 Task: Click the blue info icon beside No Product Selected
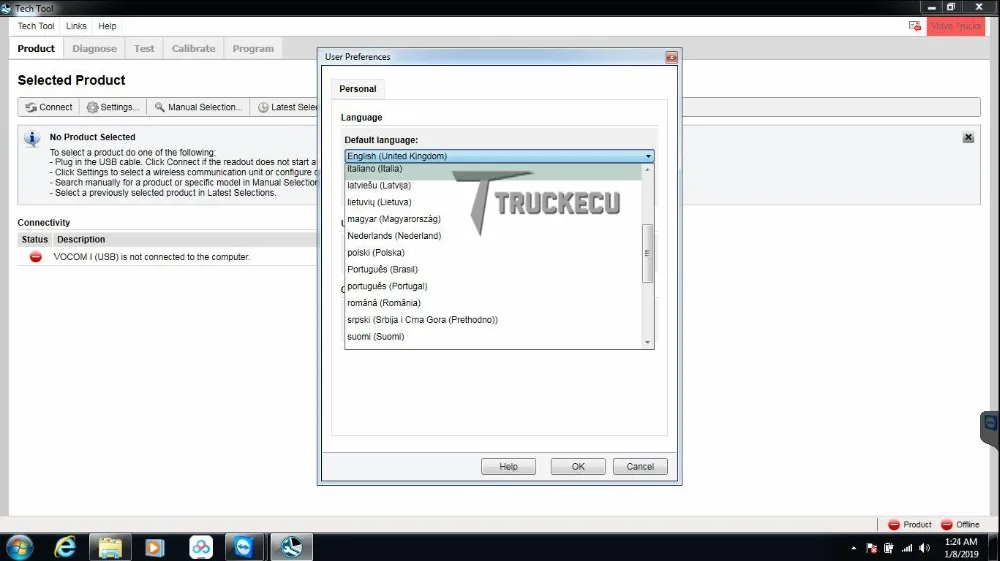pyautogui.click(x=32, y=138)
